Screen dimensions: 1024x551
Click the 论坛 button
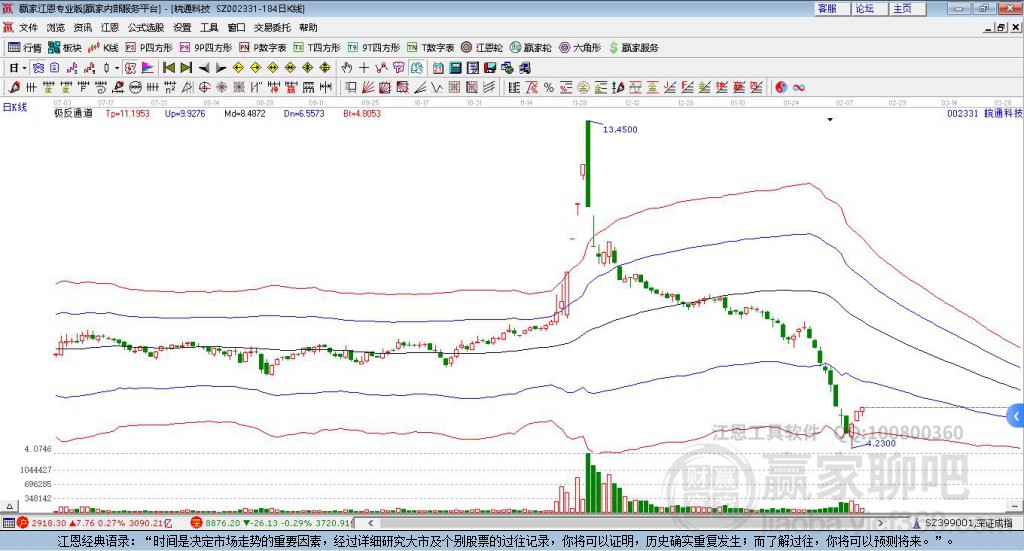870,8
